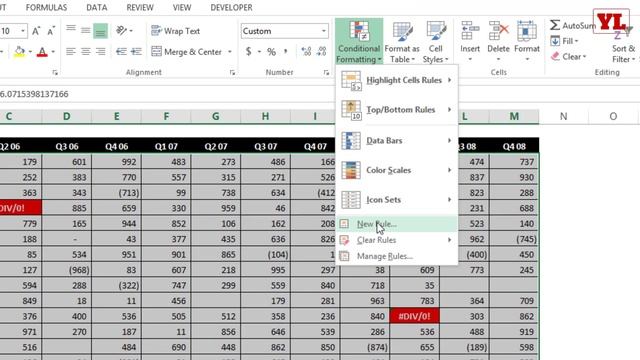Decrease font size with smaller A icon
Image resolution: width=640 pixels, height=360 pixels.
(51, 31)
